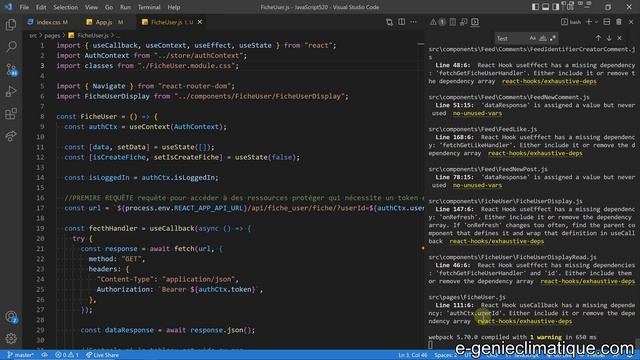Open the Edit menu
The image size is (640, 360).
pos(41,7)
